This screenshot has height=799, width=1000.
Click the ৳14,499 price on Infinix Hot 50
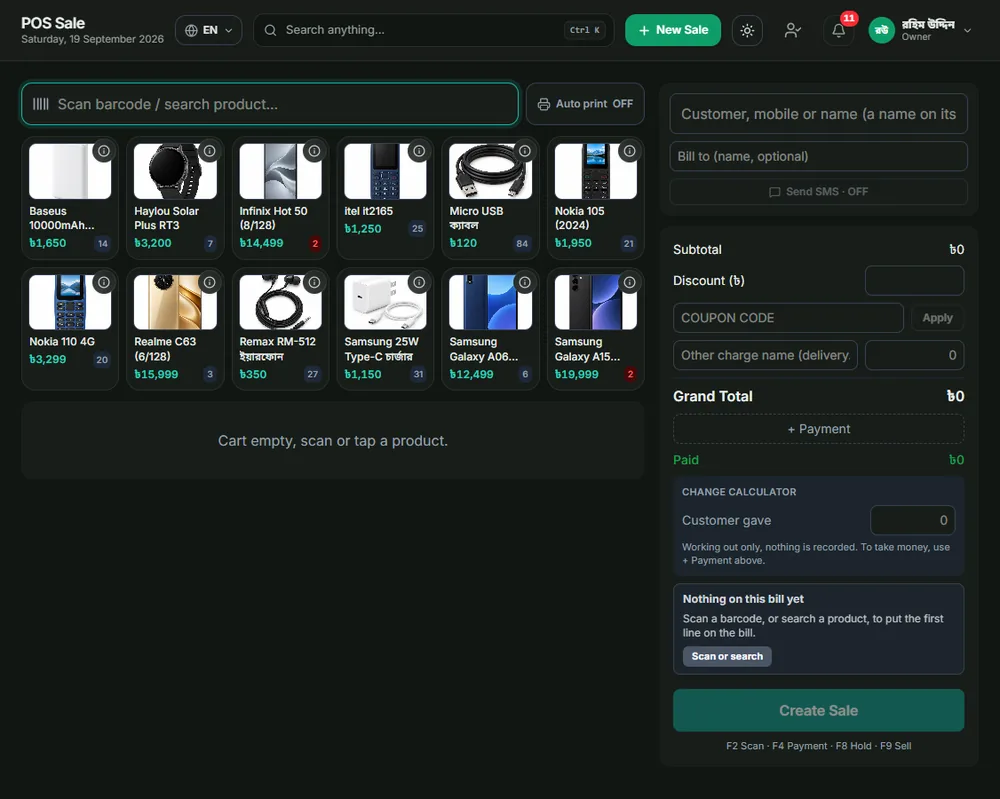pos(261,243)
